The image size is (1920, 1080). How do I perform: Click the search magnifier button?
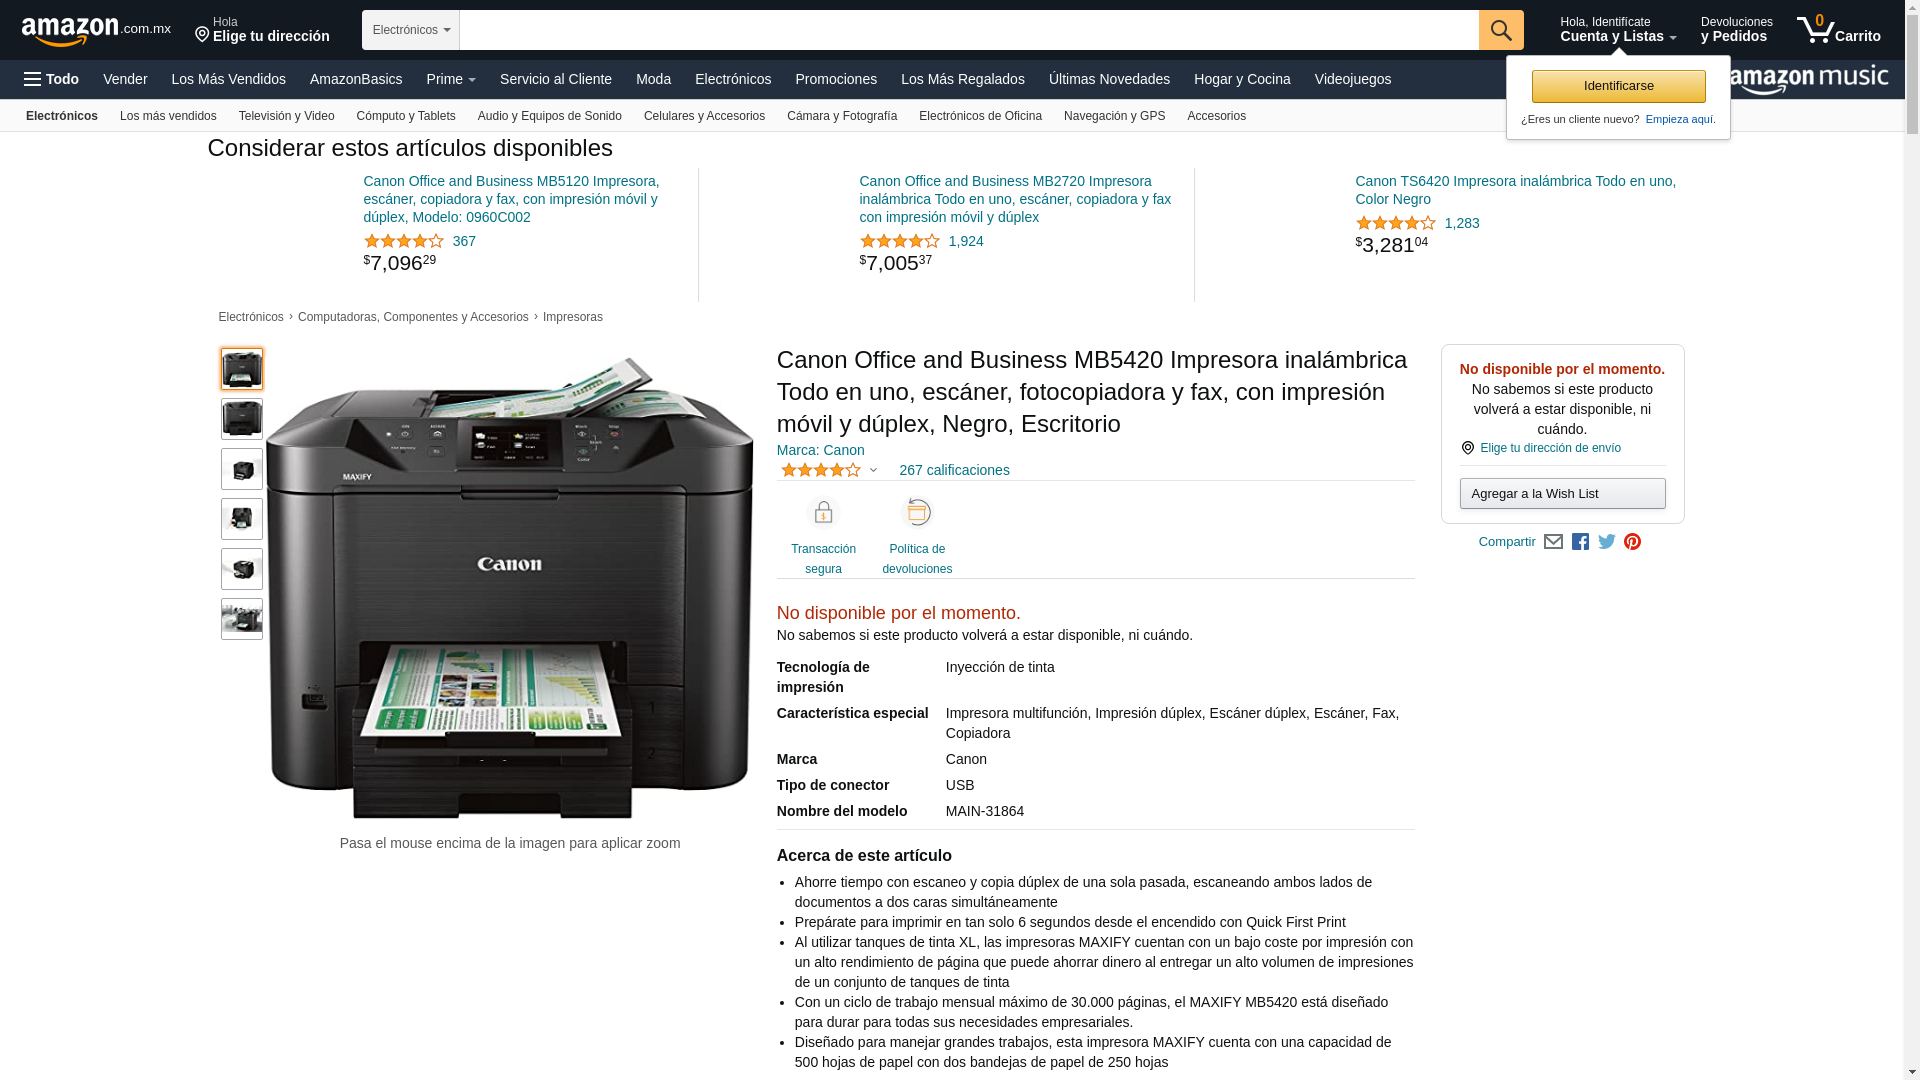1501,30
